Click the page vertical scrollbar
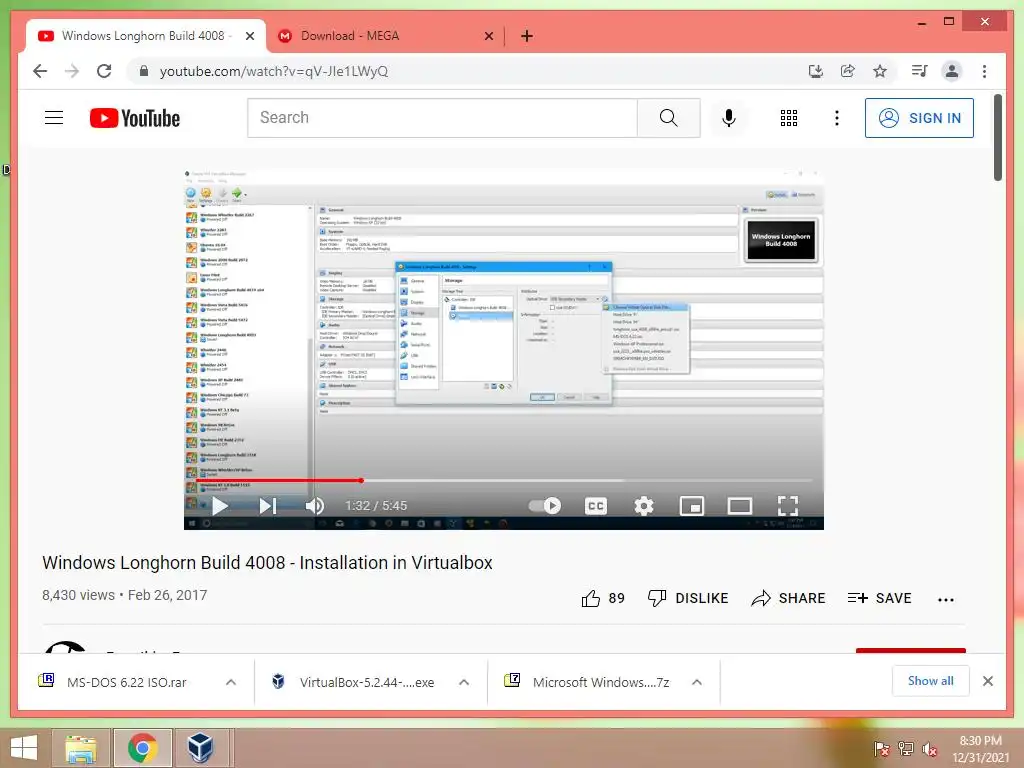The image size is (1024, 768). click(997, 137)
